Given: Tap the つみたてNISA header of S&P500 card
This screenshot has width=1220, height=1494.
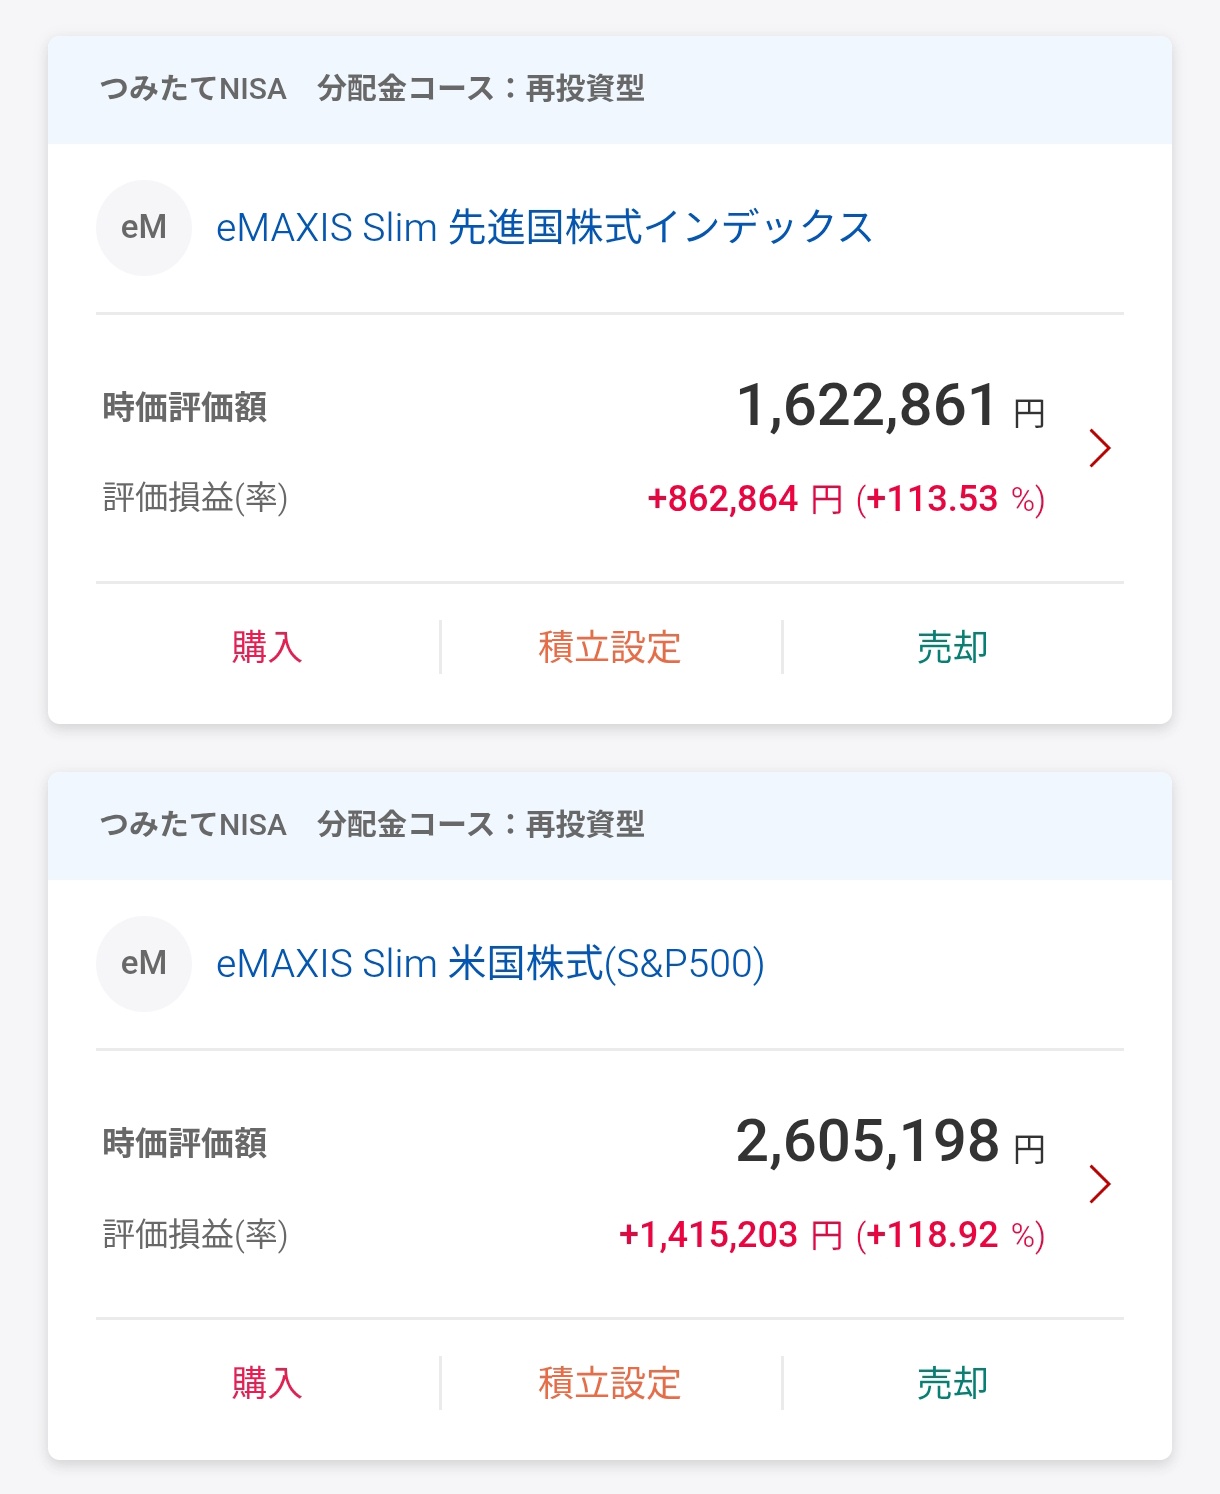Looking at the screenshot, I should pyautogui.click(x=193, y=825).
